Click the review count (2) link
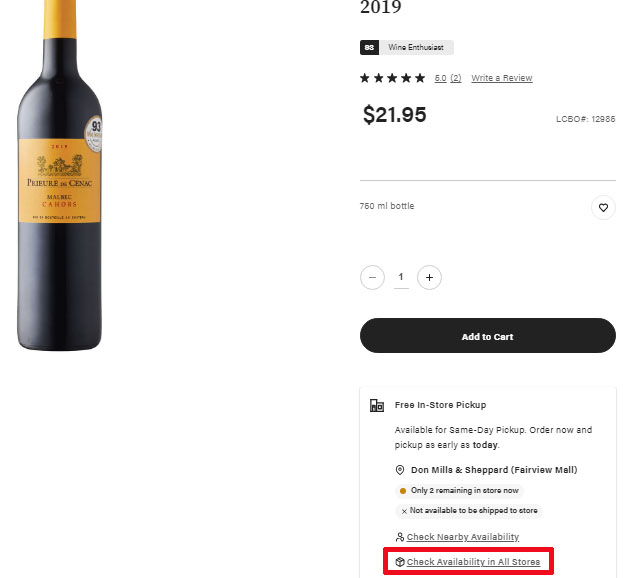The image size is (634, 578). [x=455, y=78]
